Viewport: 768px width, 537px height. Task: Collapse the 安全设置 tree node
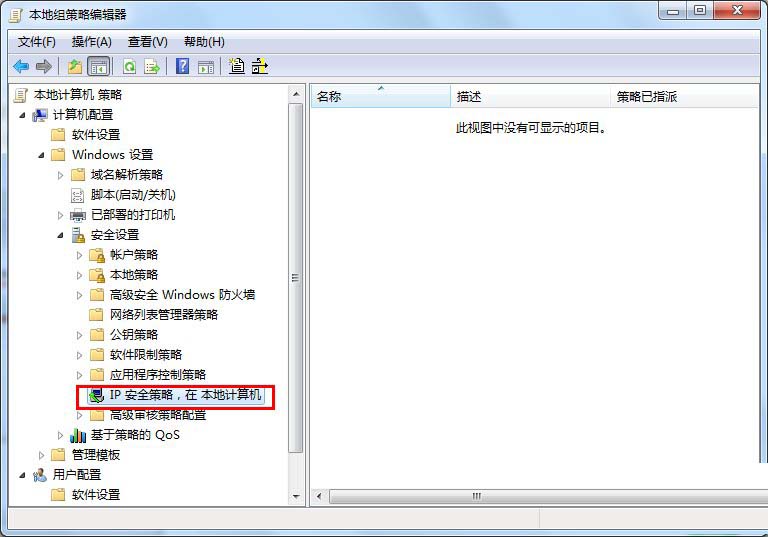60,235
